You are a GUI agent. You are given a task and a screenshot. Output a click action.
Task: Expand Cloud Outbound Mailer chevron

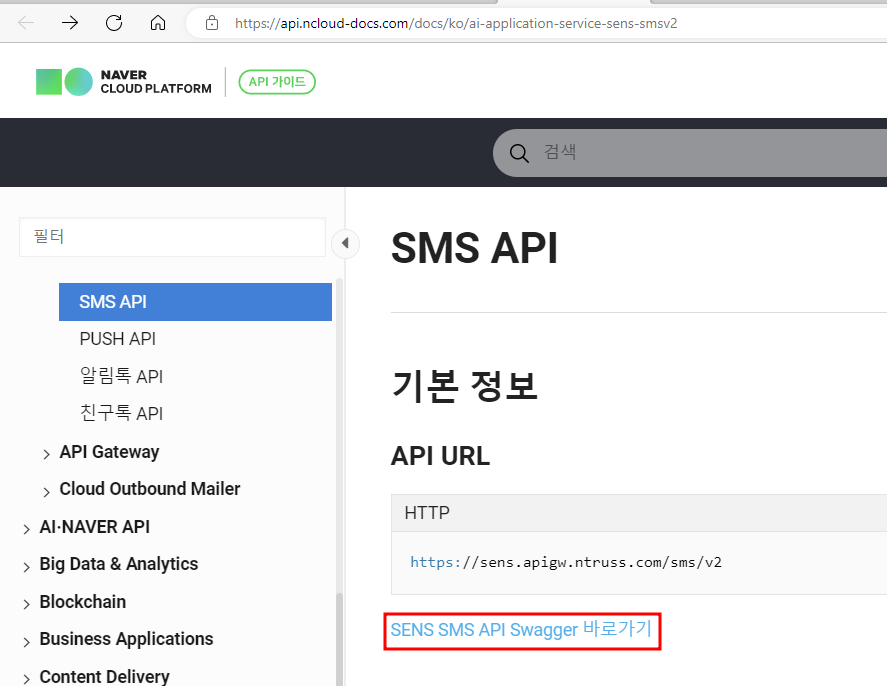click(46, 492)
